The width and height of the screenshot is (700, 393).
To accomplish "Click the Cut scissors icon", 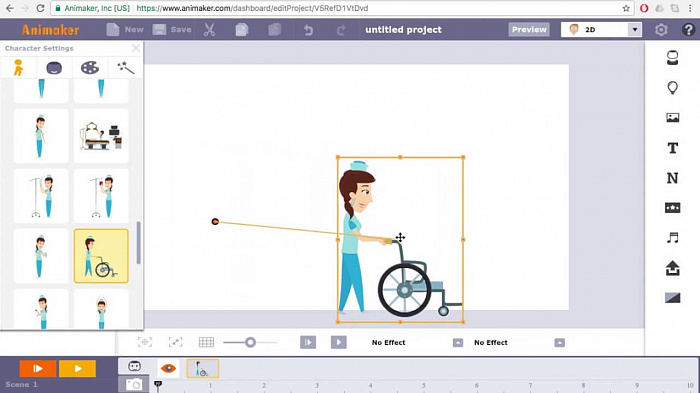I will [x=209, y=30].
